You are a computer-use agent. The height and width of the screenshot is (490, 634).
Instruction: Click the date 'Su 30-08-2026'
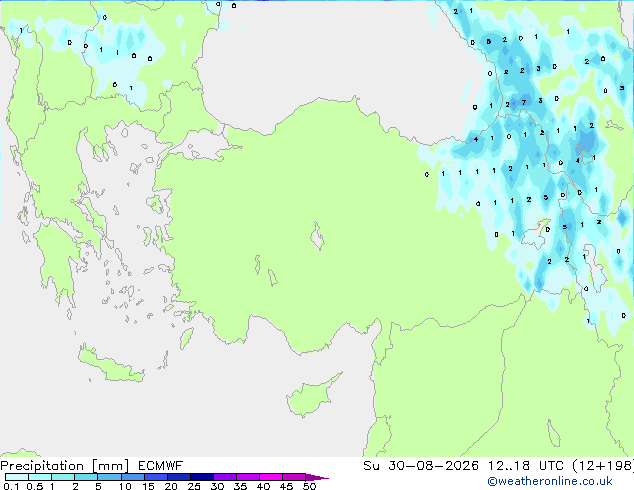tap(421, 466)
